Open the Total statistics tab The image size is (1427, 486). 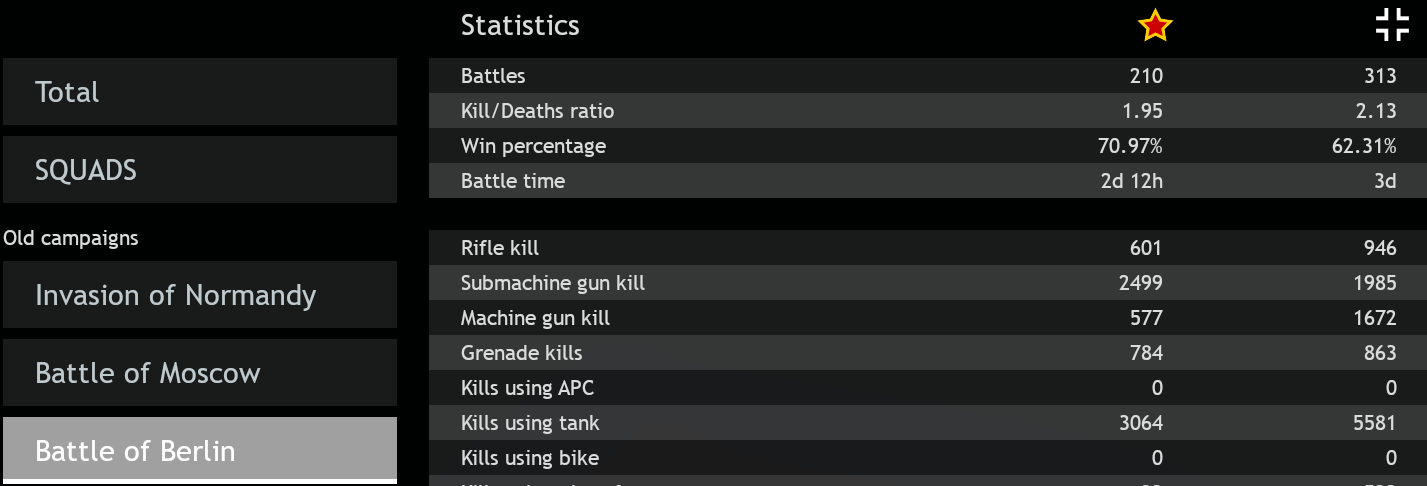tap(200, 91)
